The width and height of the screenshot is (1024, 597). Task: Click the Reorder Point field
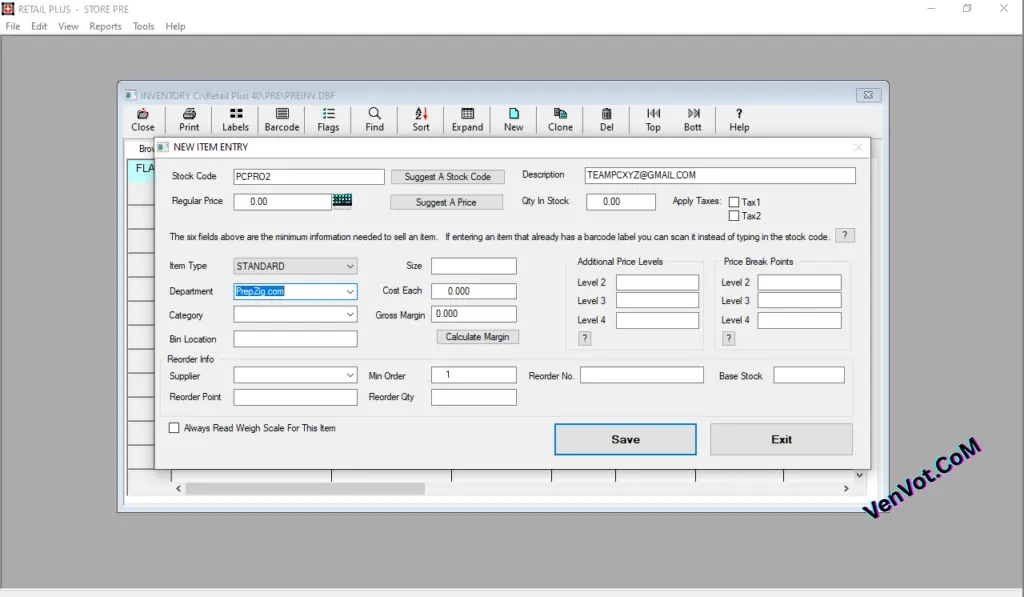pyautogui.click(x=295, y=397)
